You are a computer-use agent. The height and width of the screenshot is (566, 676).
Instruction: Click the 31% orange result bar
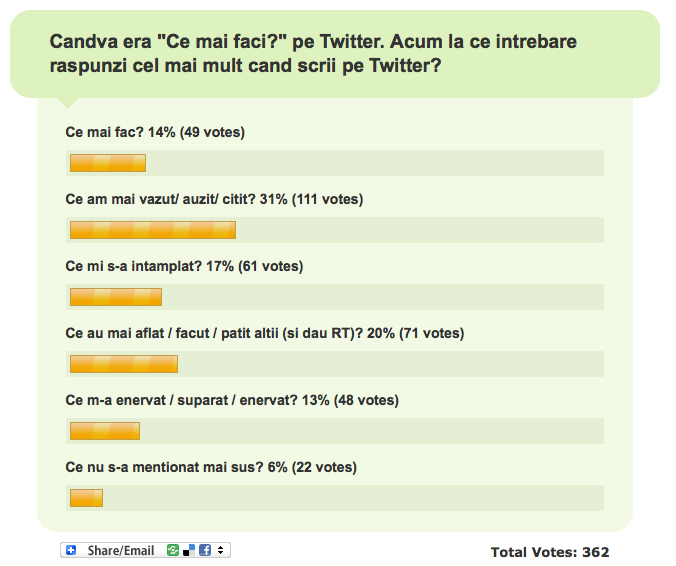(x=153, y=230)
